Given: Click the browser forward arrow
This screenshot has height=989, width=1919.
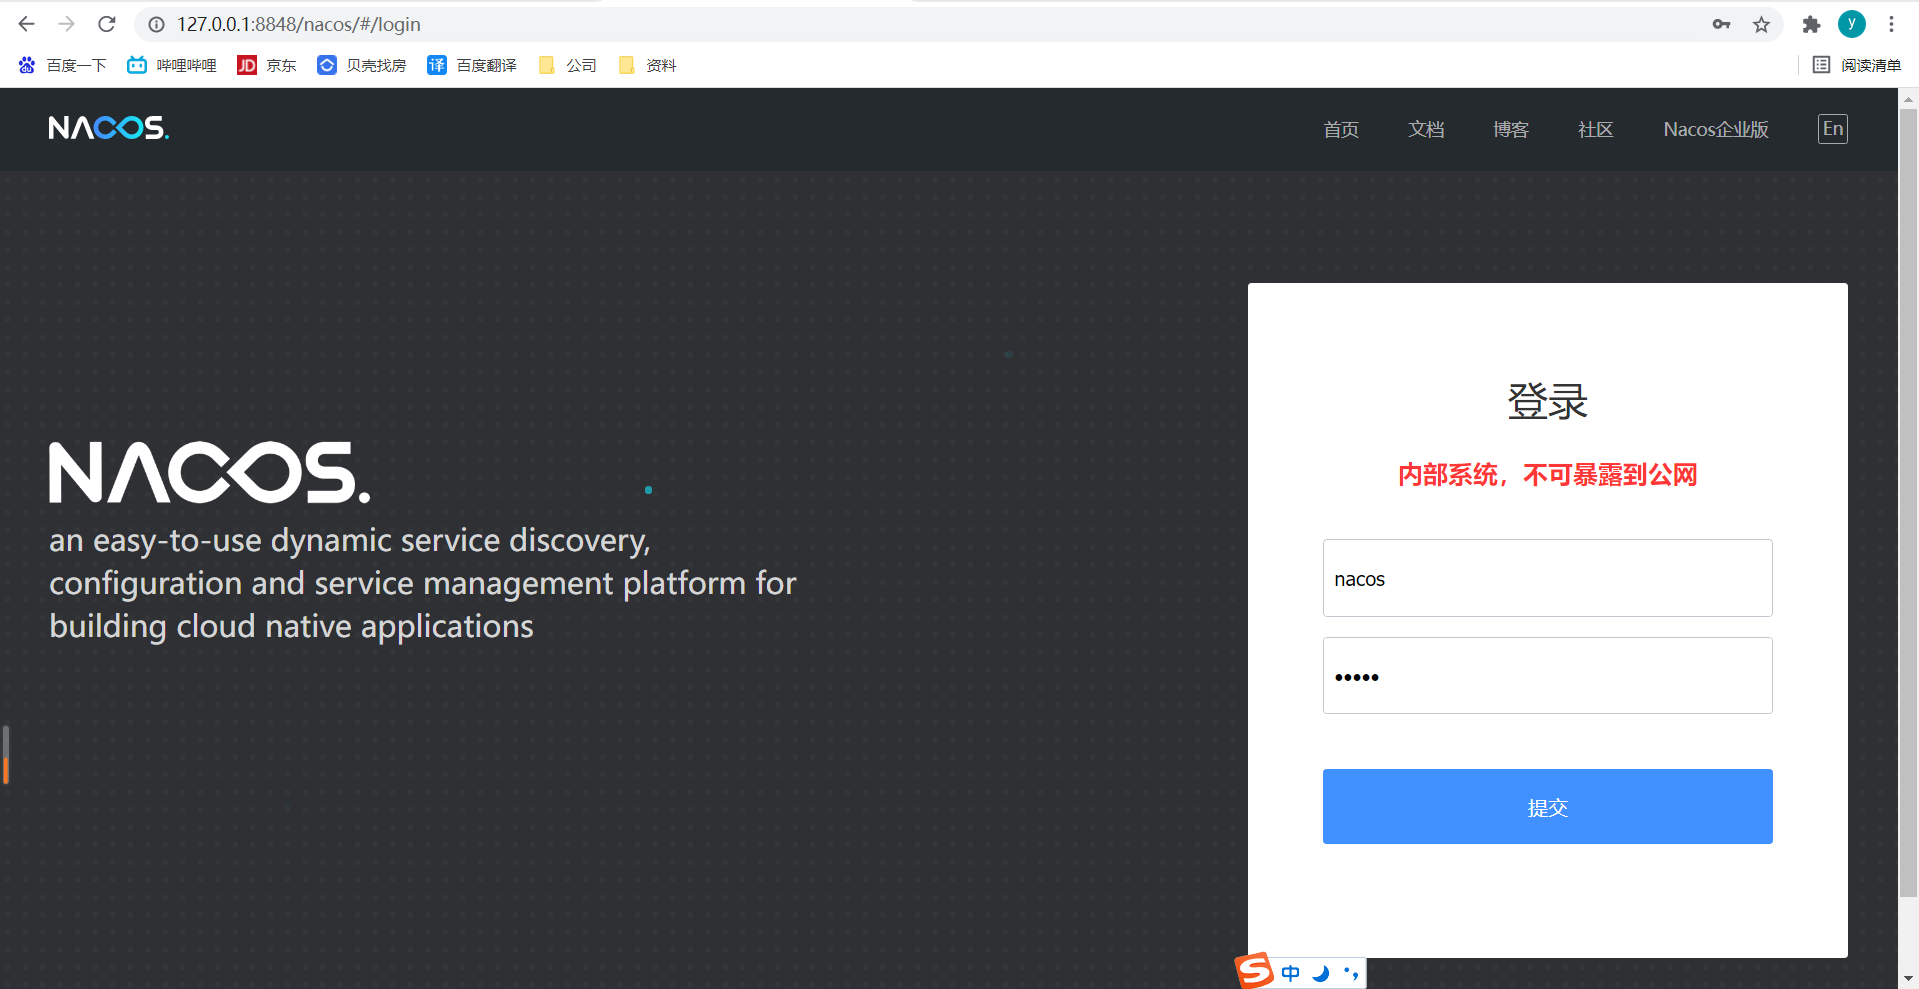Looking at the screenshot, I should click(67, 24).
